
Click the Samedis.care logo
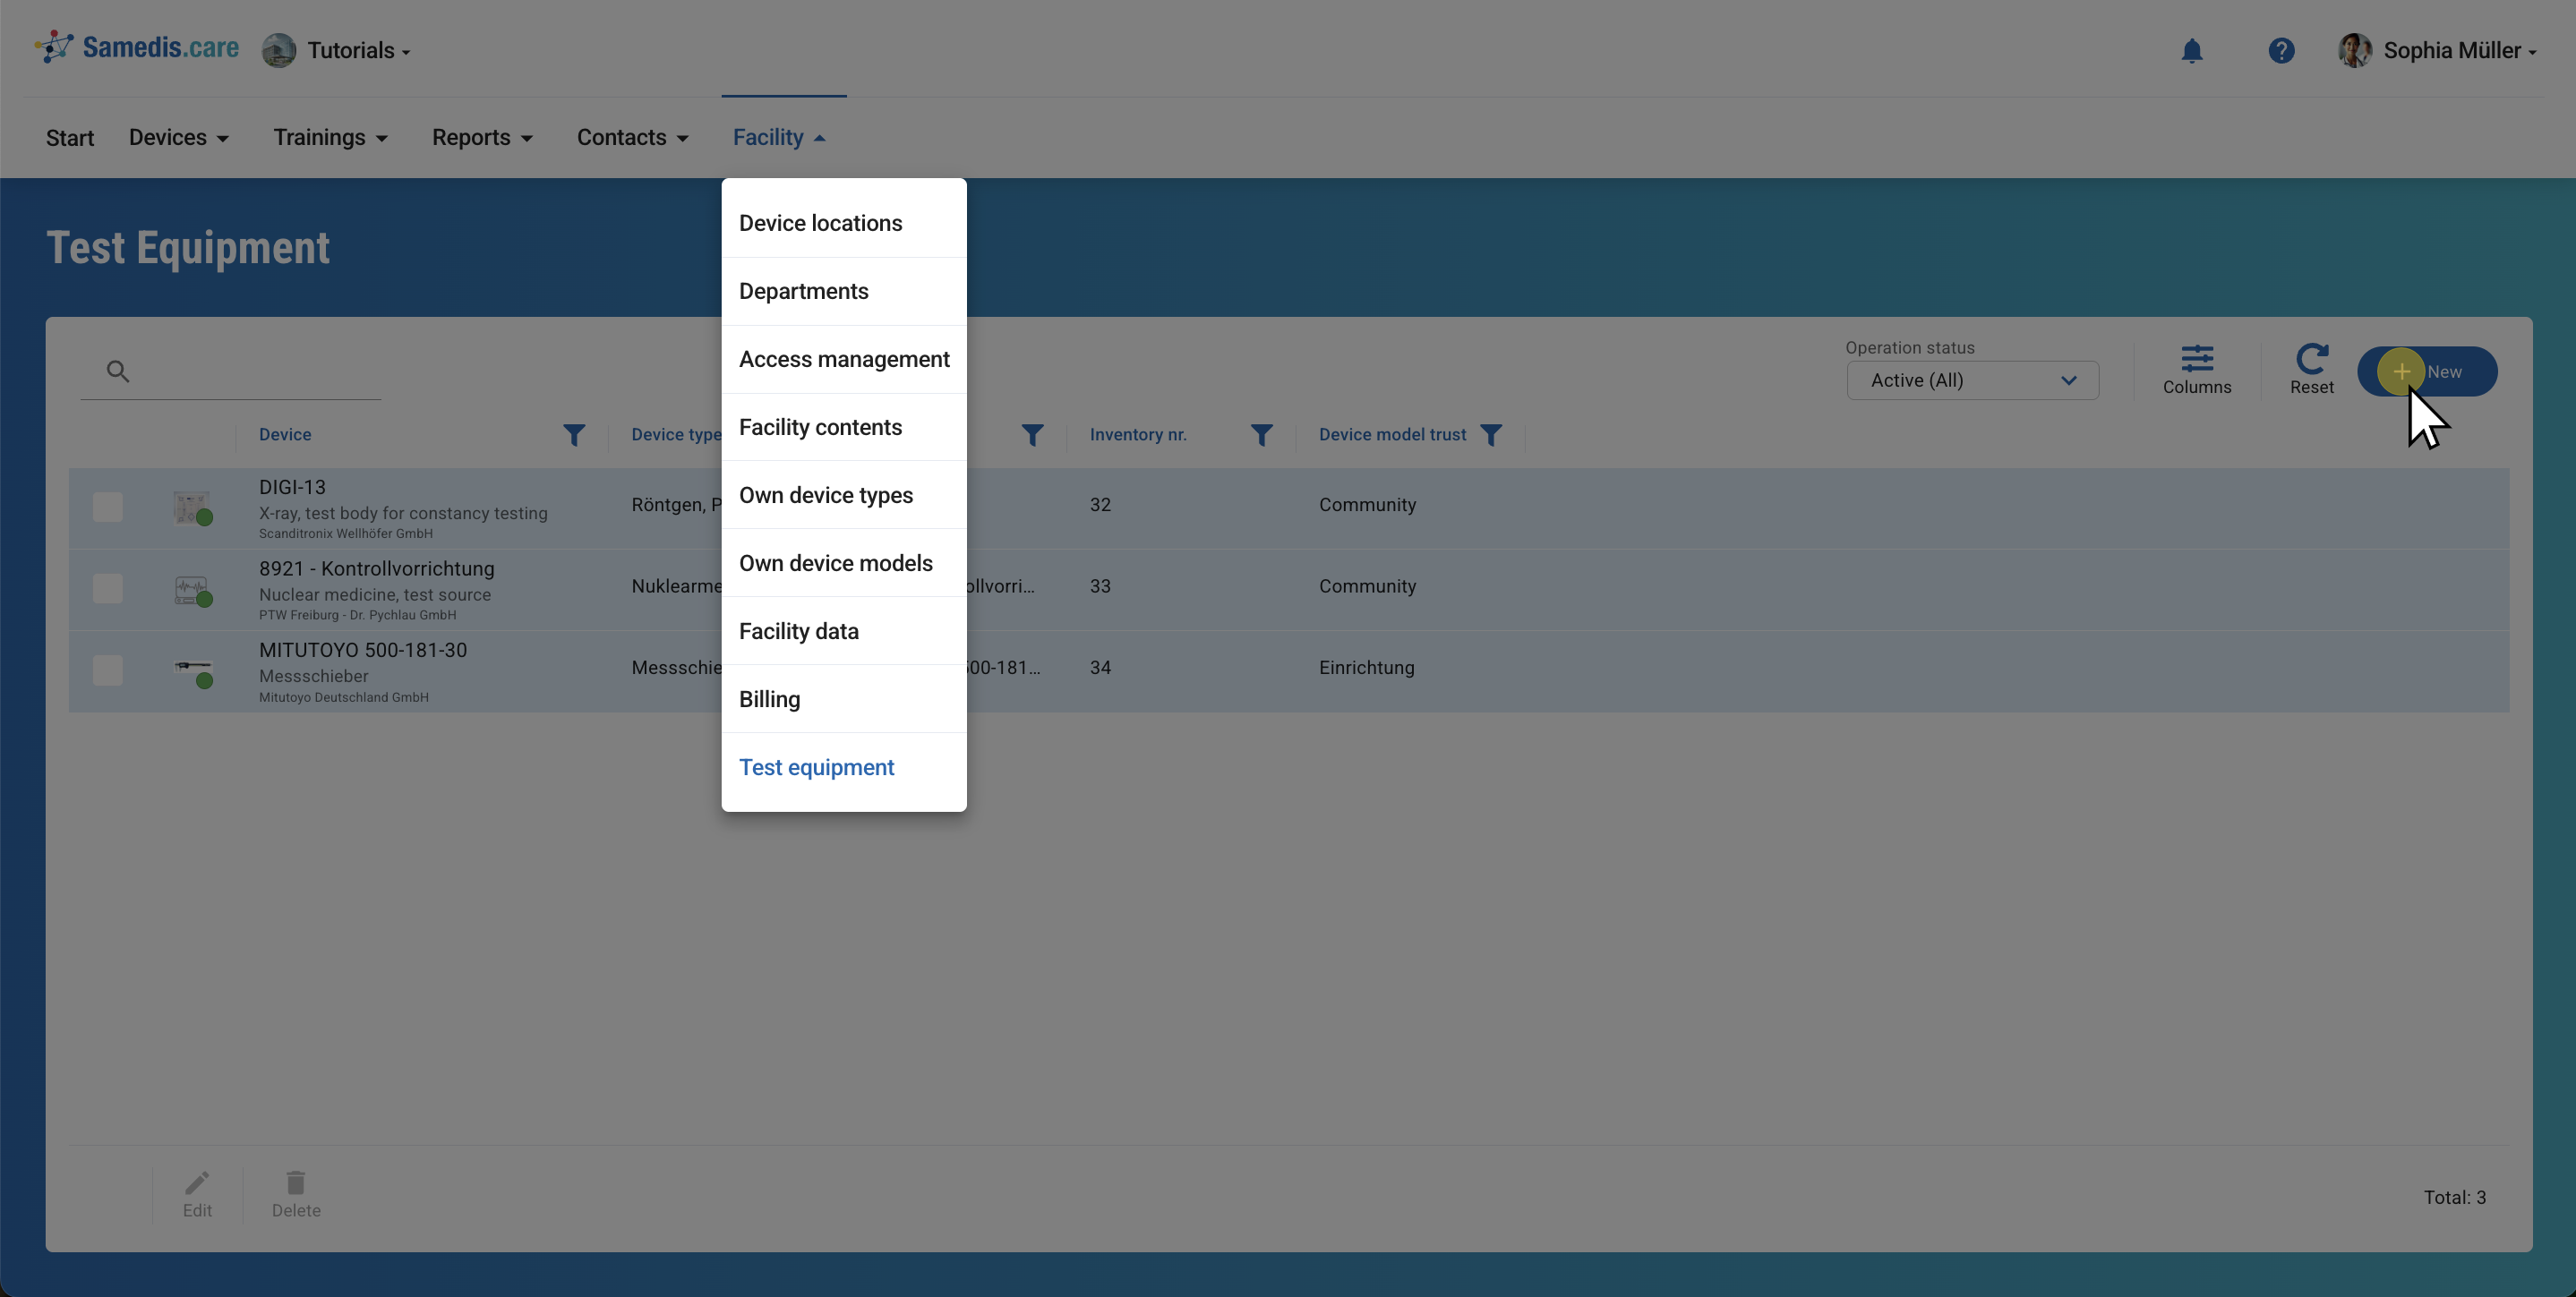tap(137, 48)
